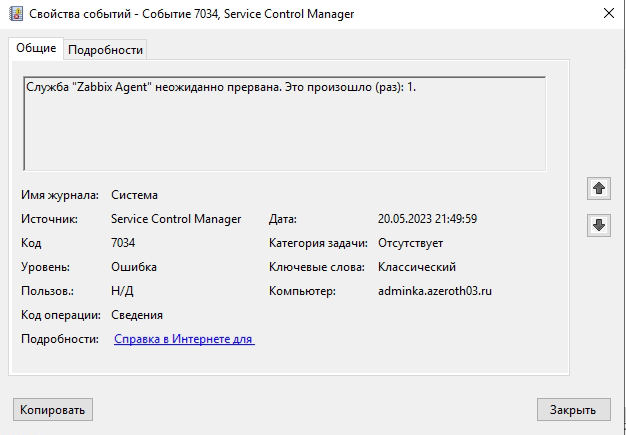Click the level value Ошибка
The width and height of the screenshot is (626, 435).
(134, 267)
